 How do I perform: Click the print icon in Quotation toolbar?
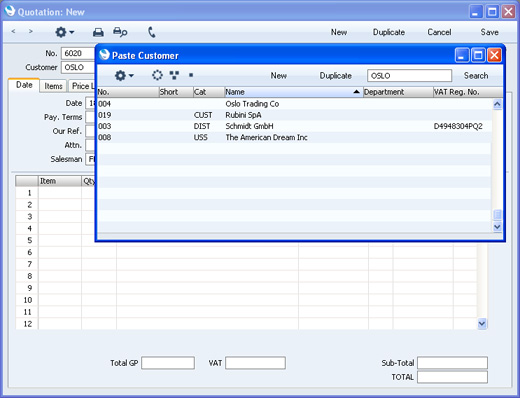(x=98, y=32)
